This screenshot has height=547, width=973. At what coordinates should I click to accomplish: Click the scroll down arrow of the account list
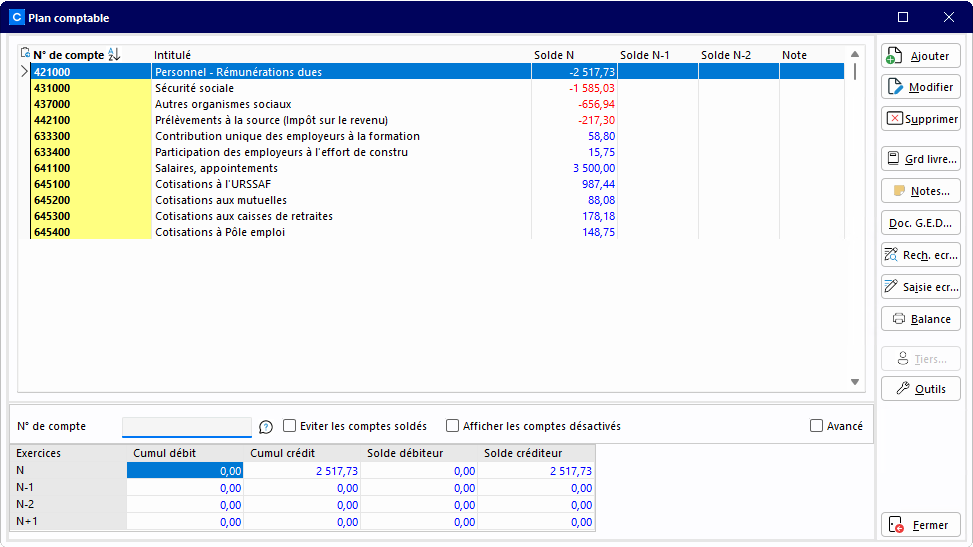coord(854,382)
